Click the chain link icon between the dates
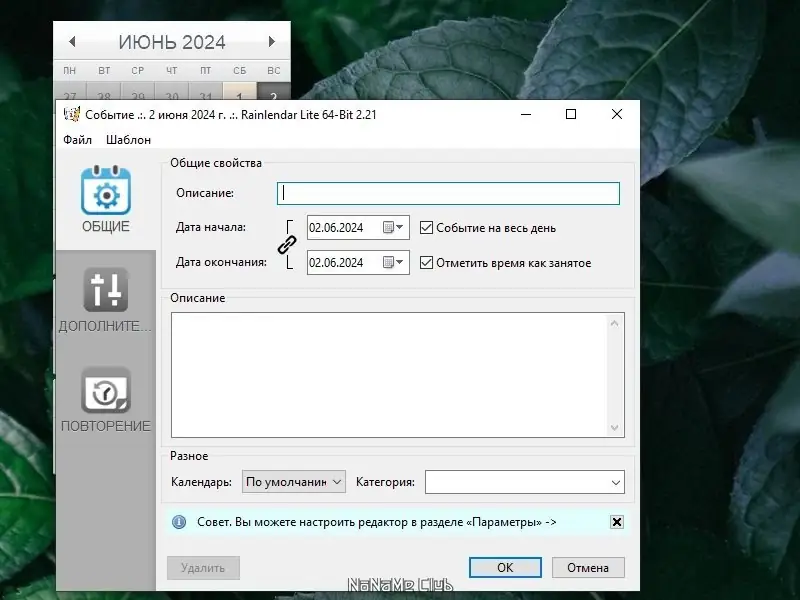800x600 pixels. pos(289,245)
